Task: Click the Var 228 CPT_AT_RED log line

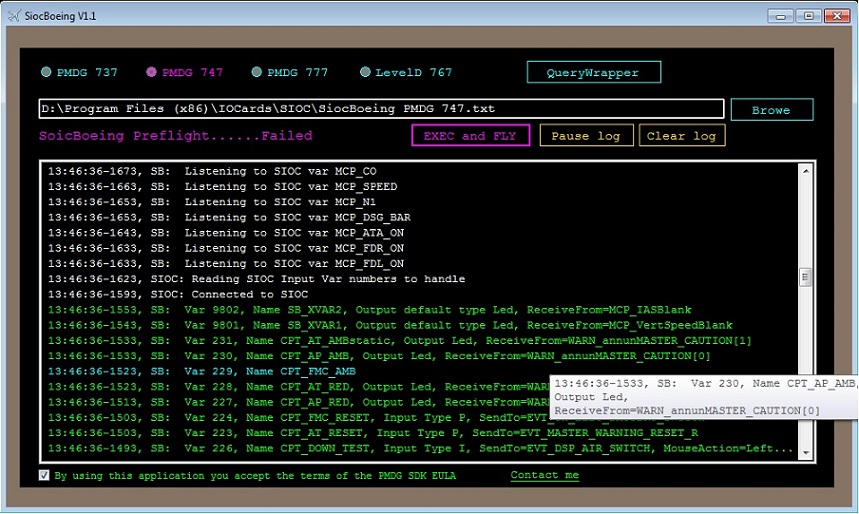Action: [299, 386]
